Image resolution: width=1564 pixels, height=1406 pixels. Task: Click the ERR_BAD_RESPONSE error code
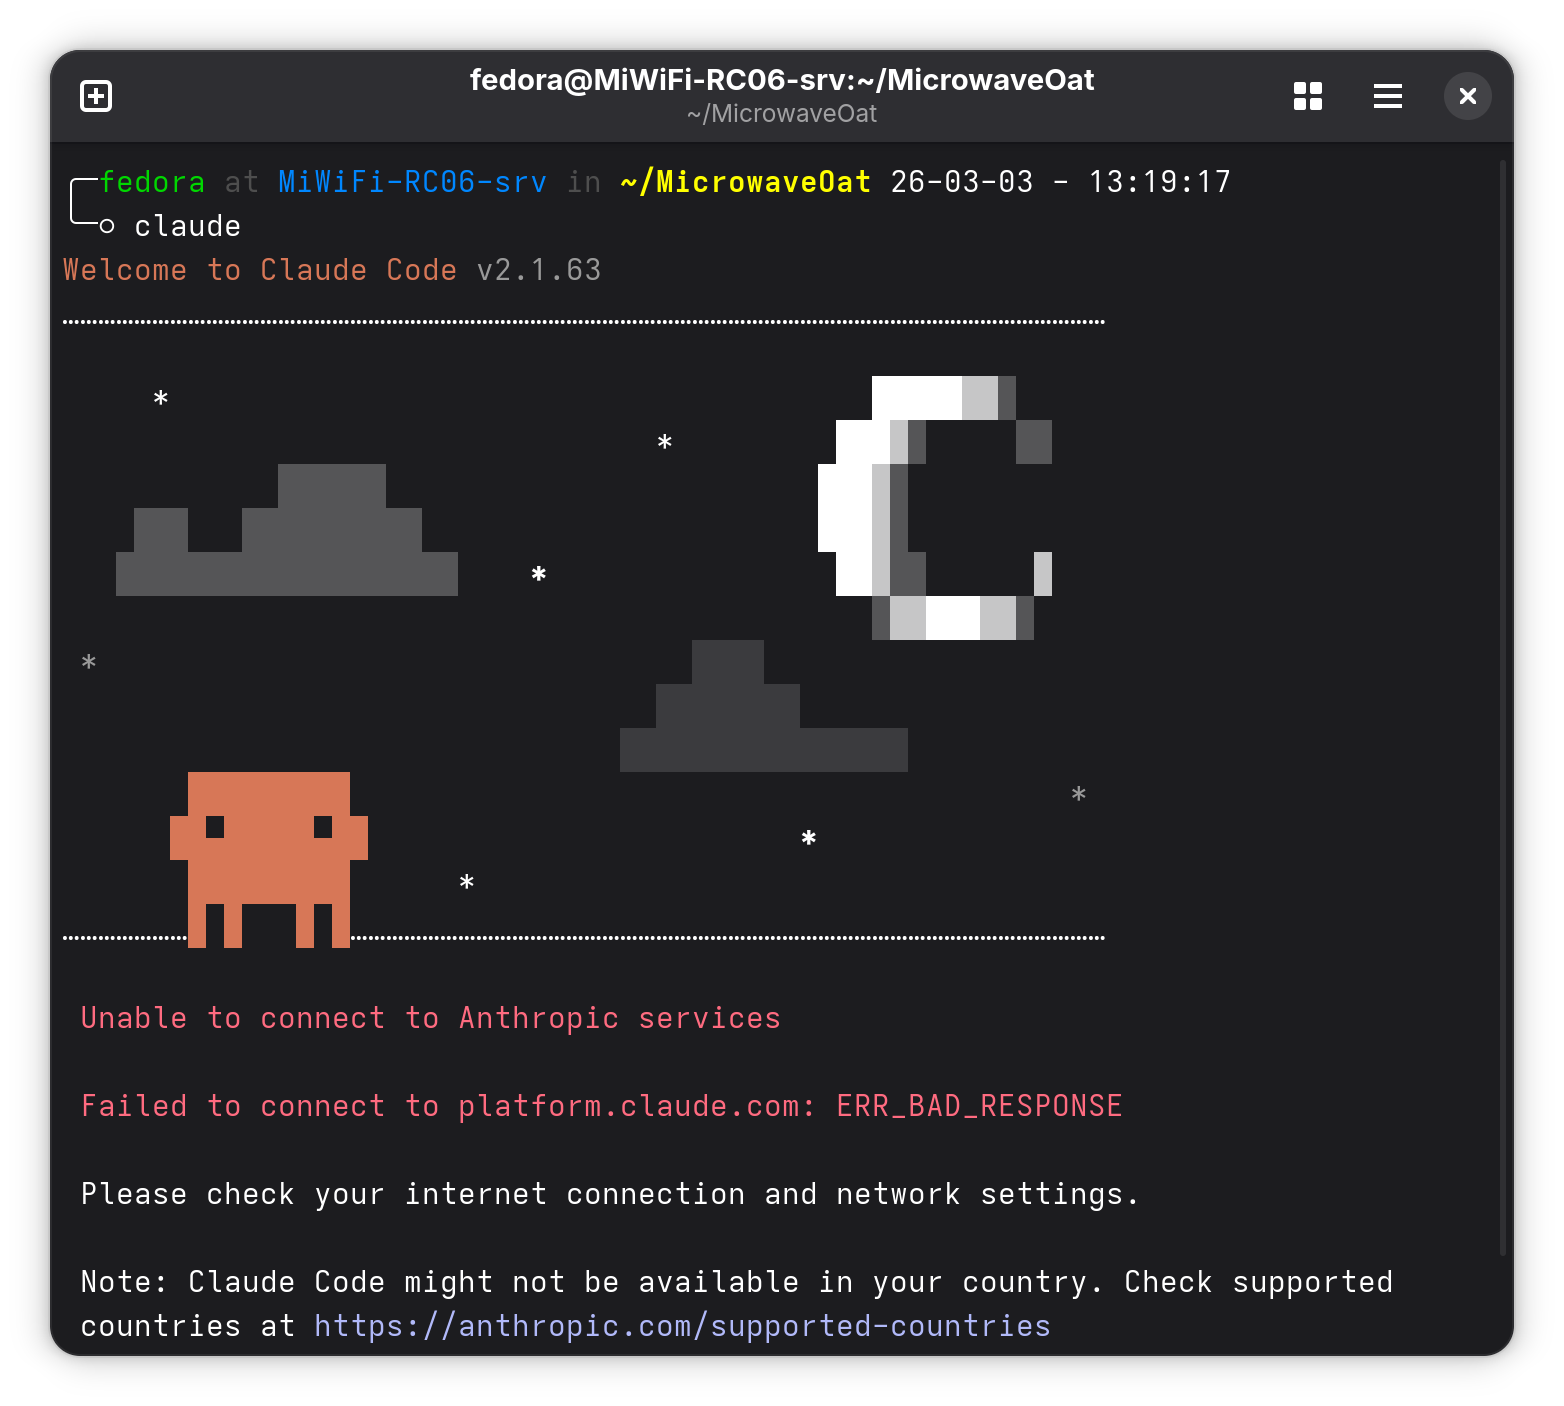click(979, 1106)
